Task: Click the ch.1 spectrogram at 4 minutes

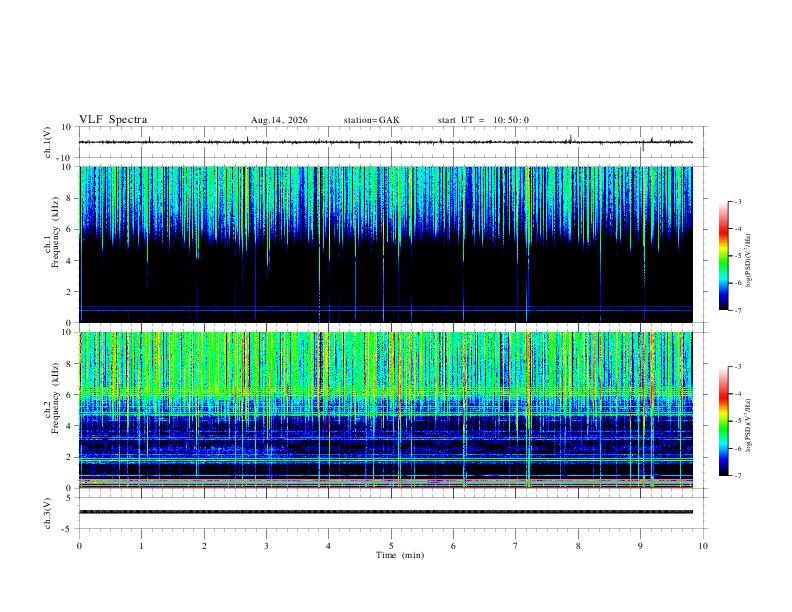Action: (x=329, y=244)
